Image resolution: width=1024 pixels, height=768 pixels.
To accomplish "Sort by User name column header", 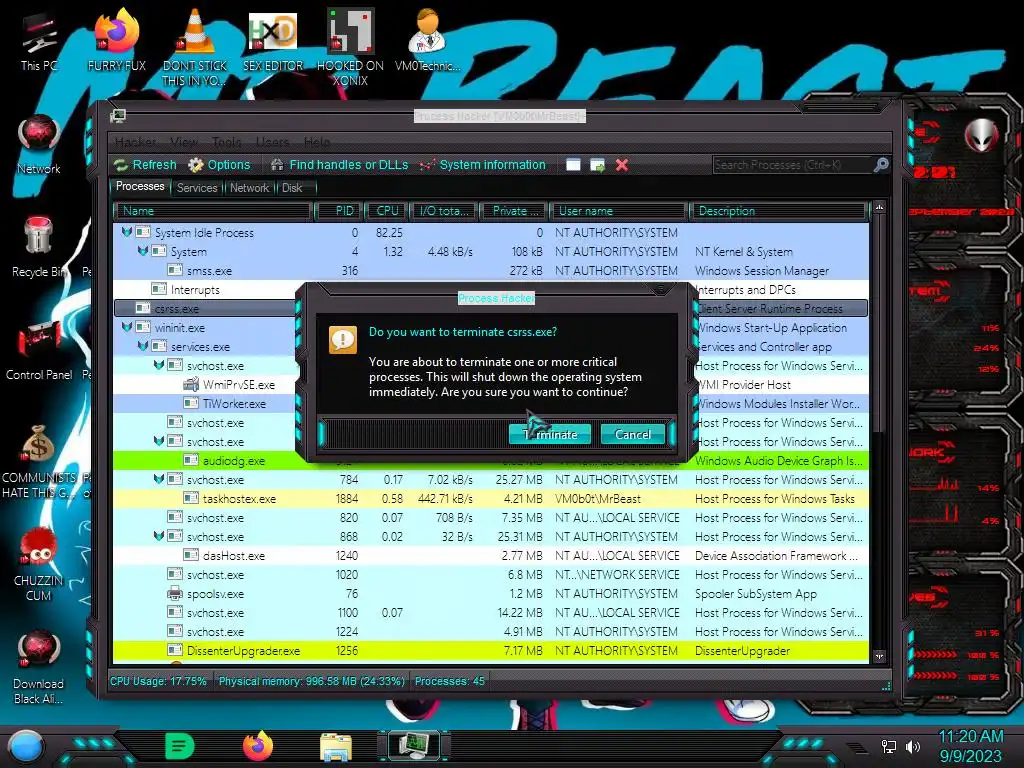I will tap(618, 211).
